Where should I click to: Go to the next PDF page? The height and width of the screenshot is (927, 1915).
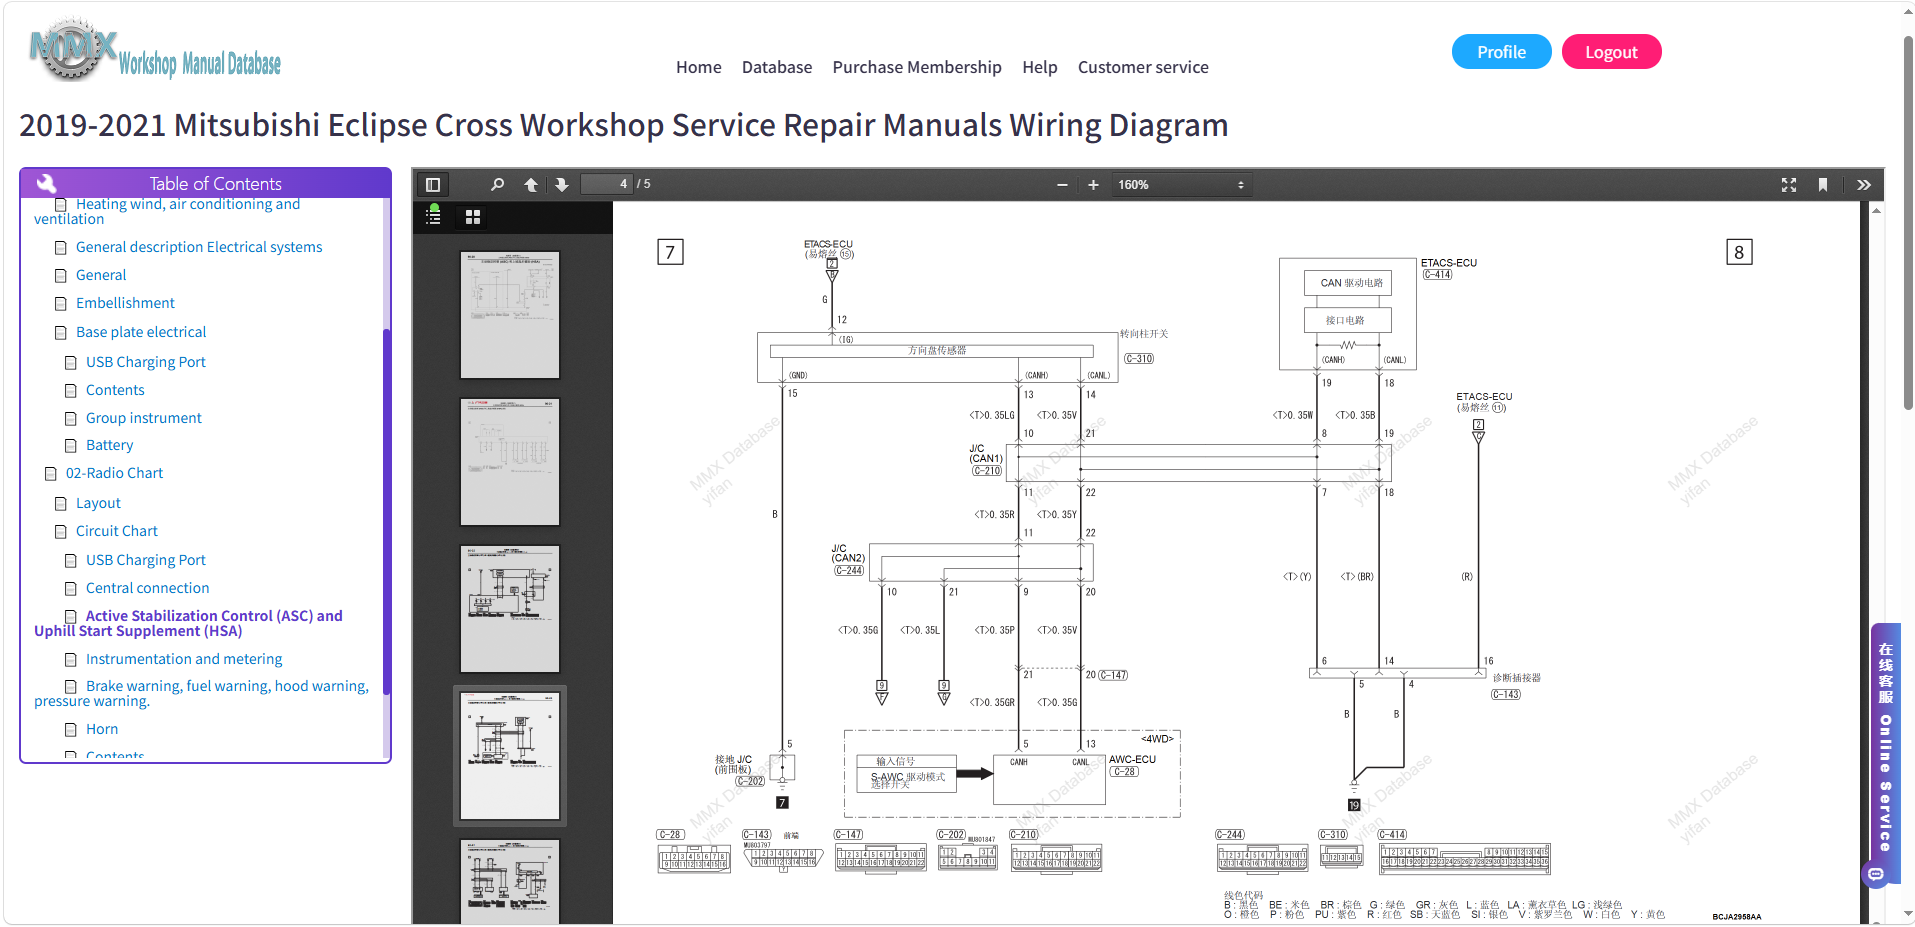[562, 185]
